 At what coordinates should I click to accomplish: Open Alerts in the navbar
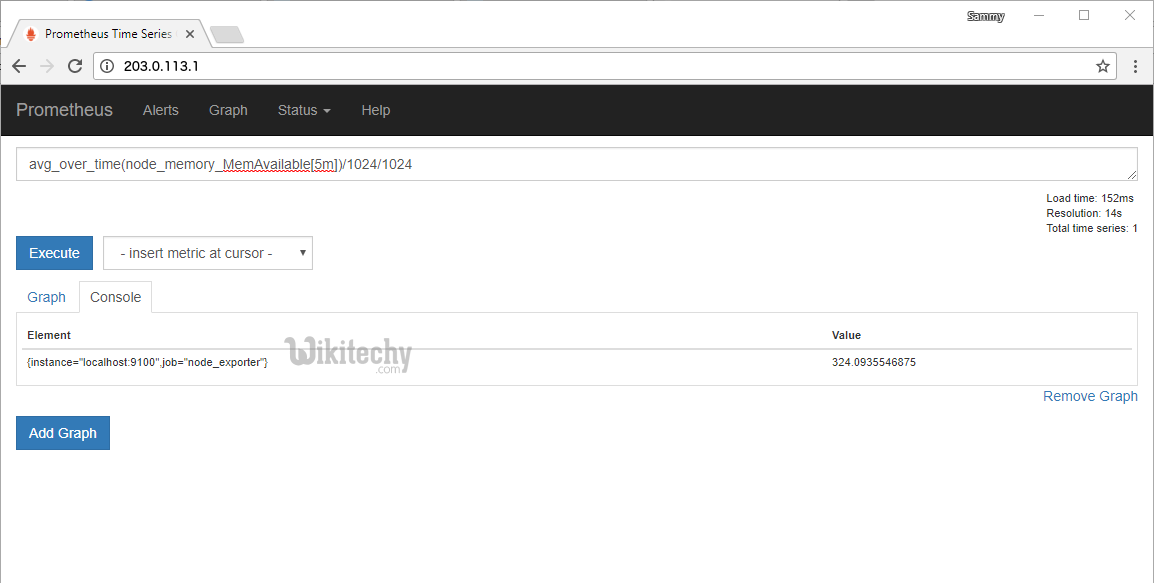point(160,110)
